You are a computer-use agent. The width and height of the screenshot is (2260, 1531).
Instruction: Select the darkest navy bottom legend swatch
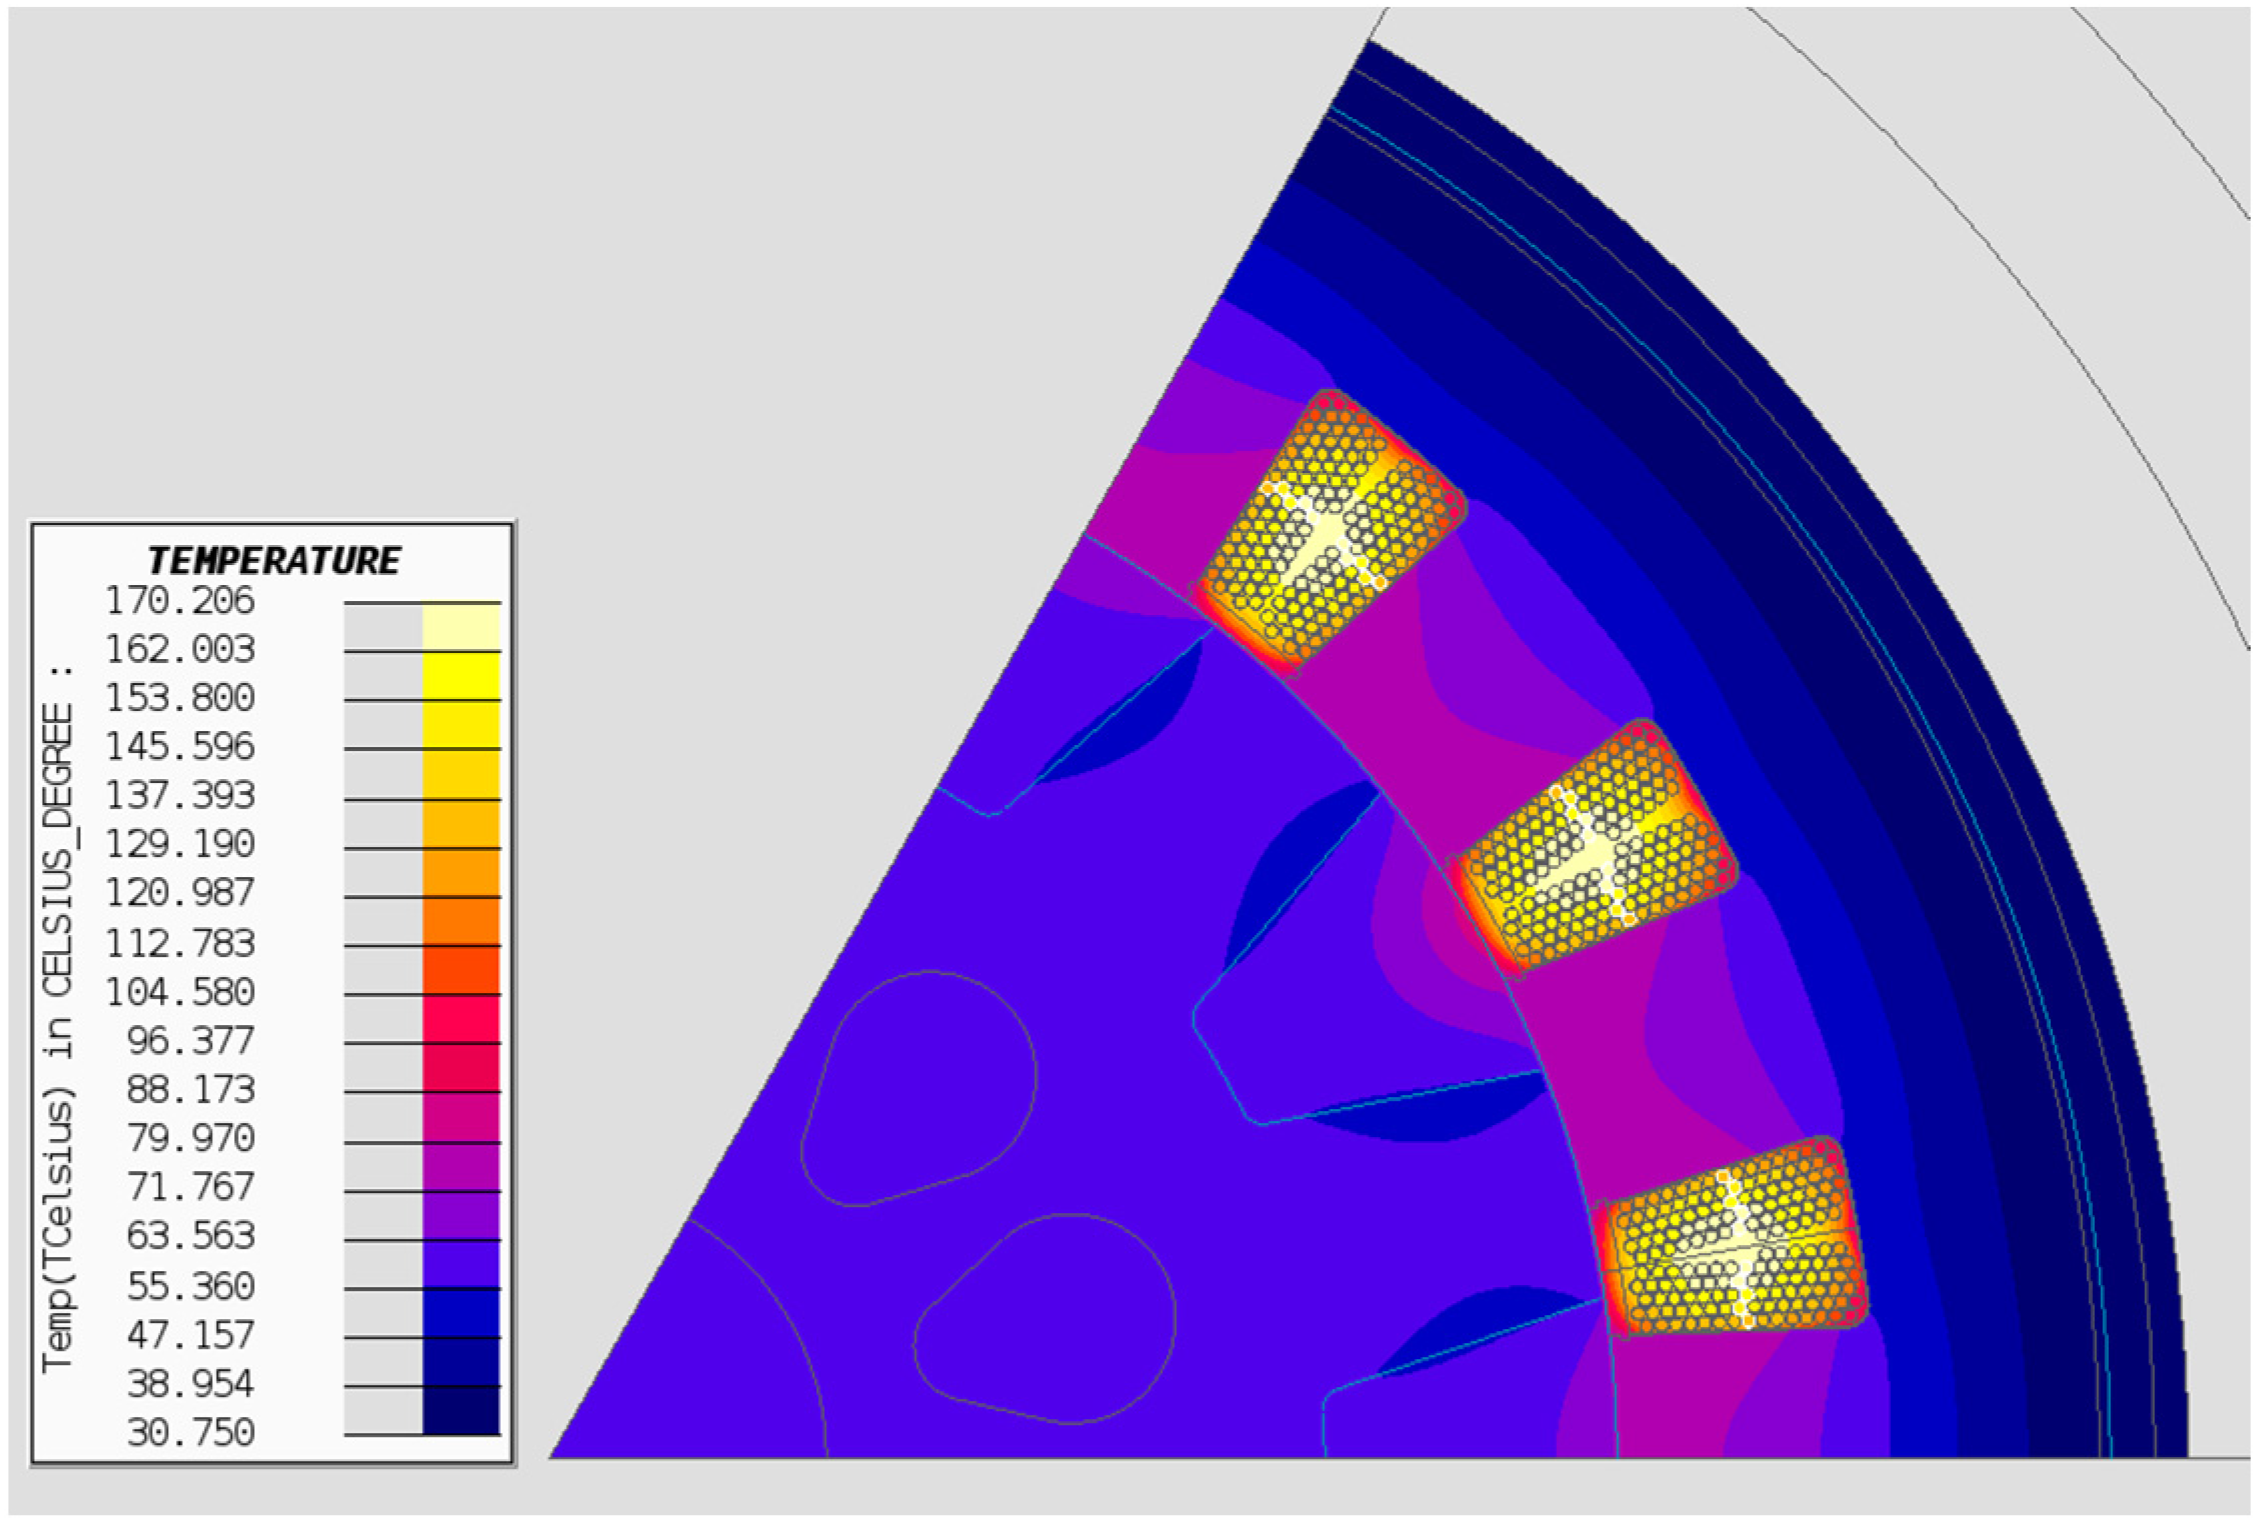[x=460, y=1411]
